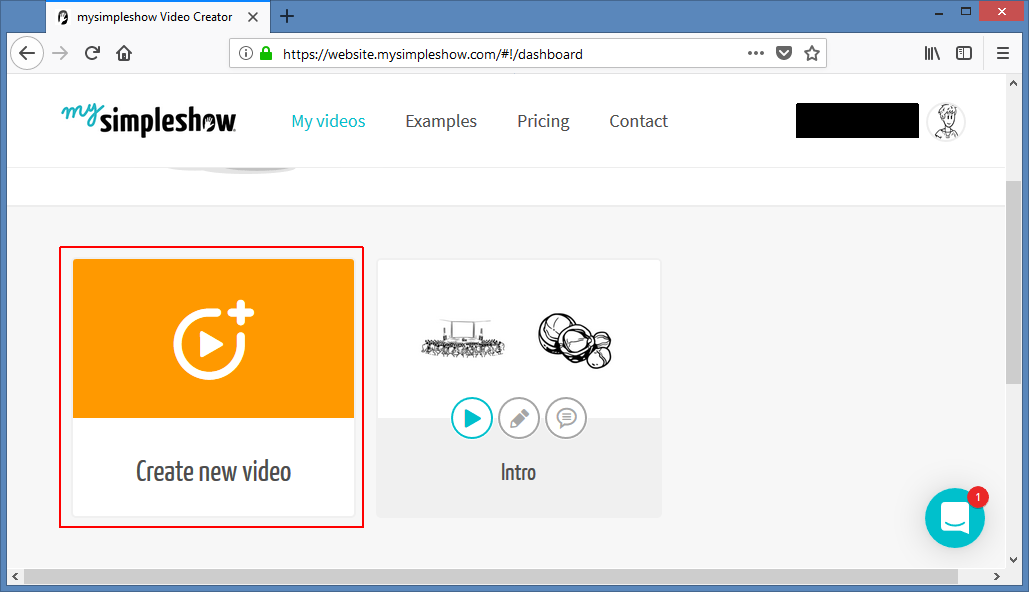Click the user avatar profile picture
The image size is (1029, 592).
(945, 122)
